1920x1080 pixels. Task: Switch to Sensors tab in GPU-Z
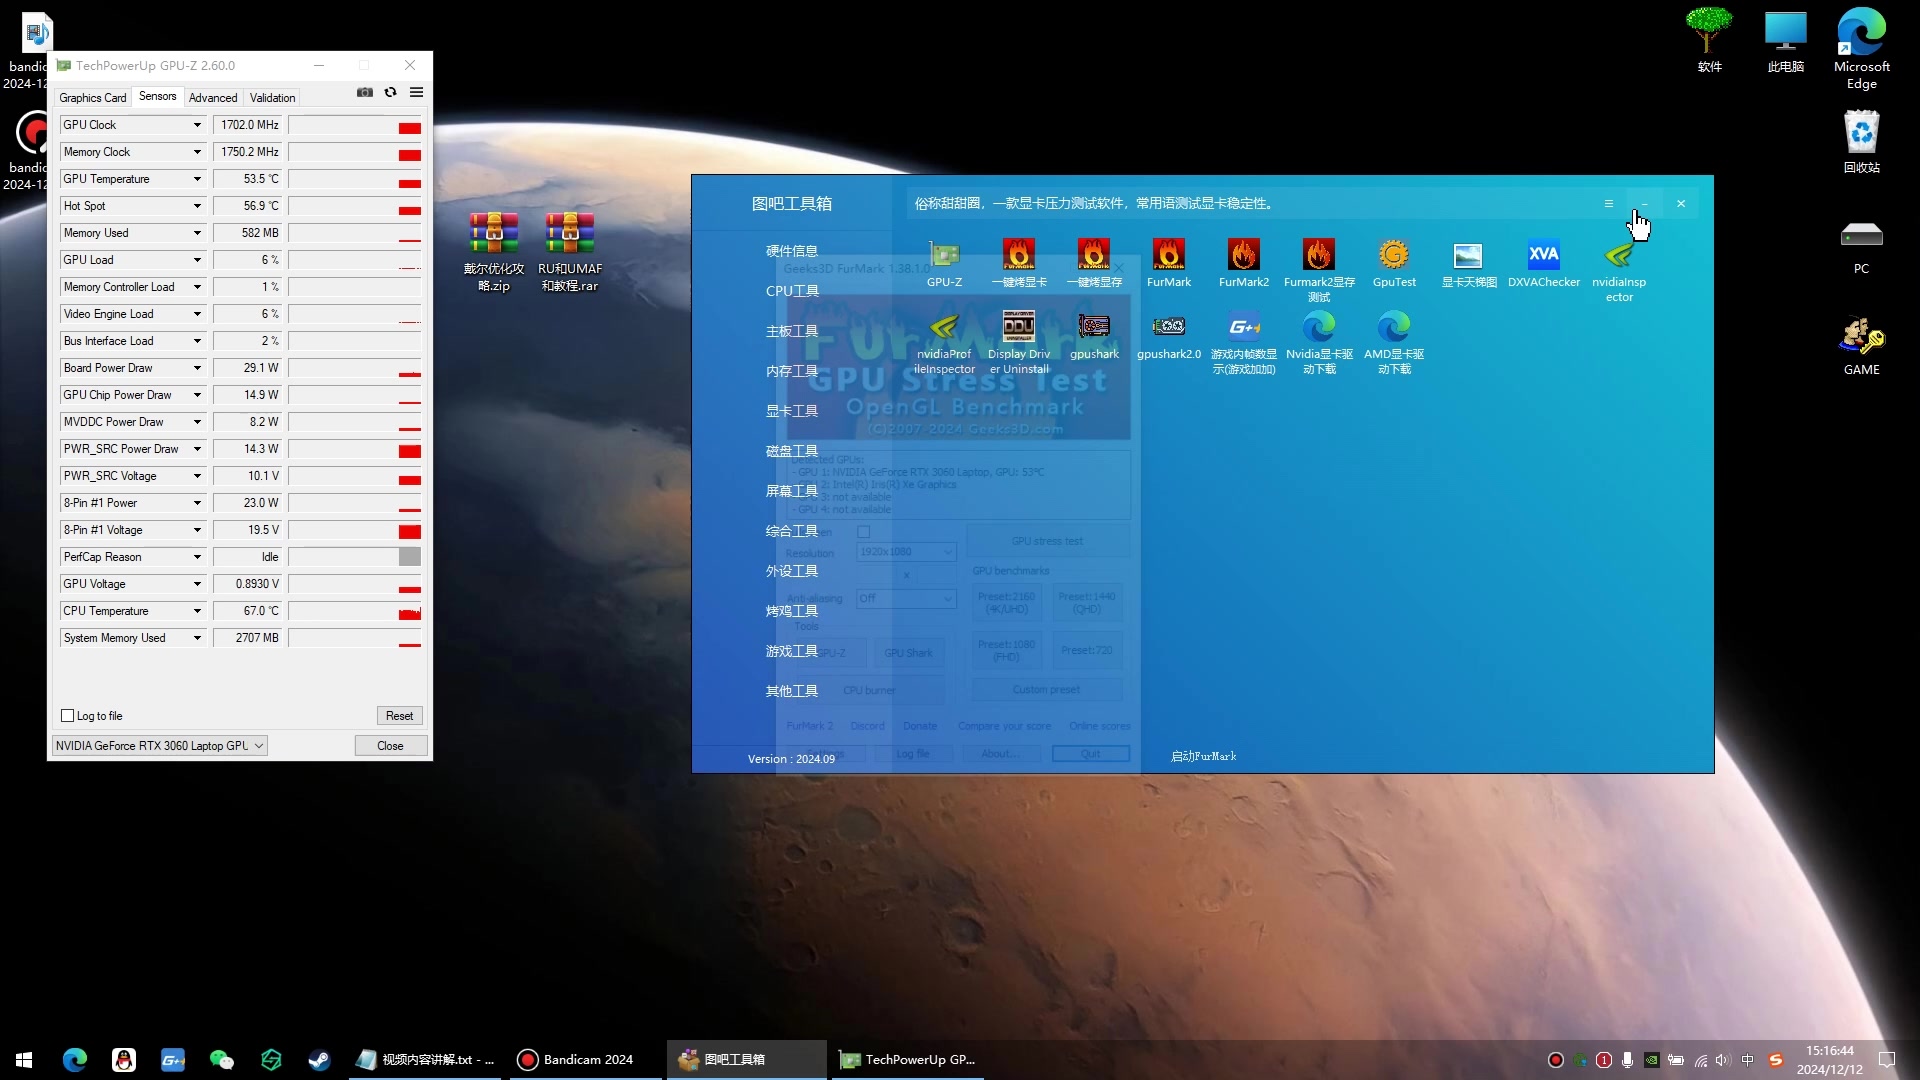click(157, 96)
